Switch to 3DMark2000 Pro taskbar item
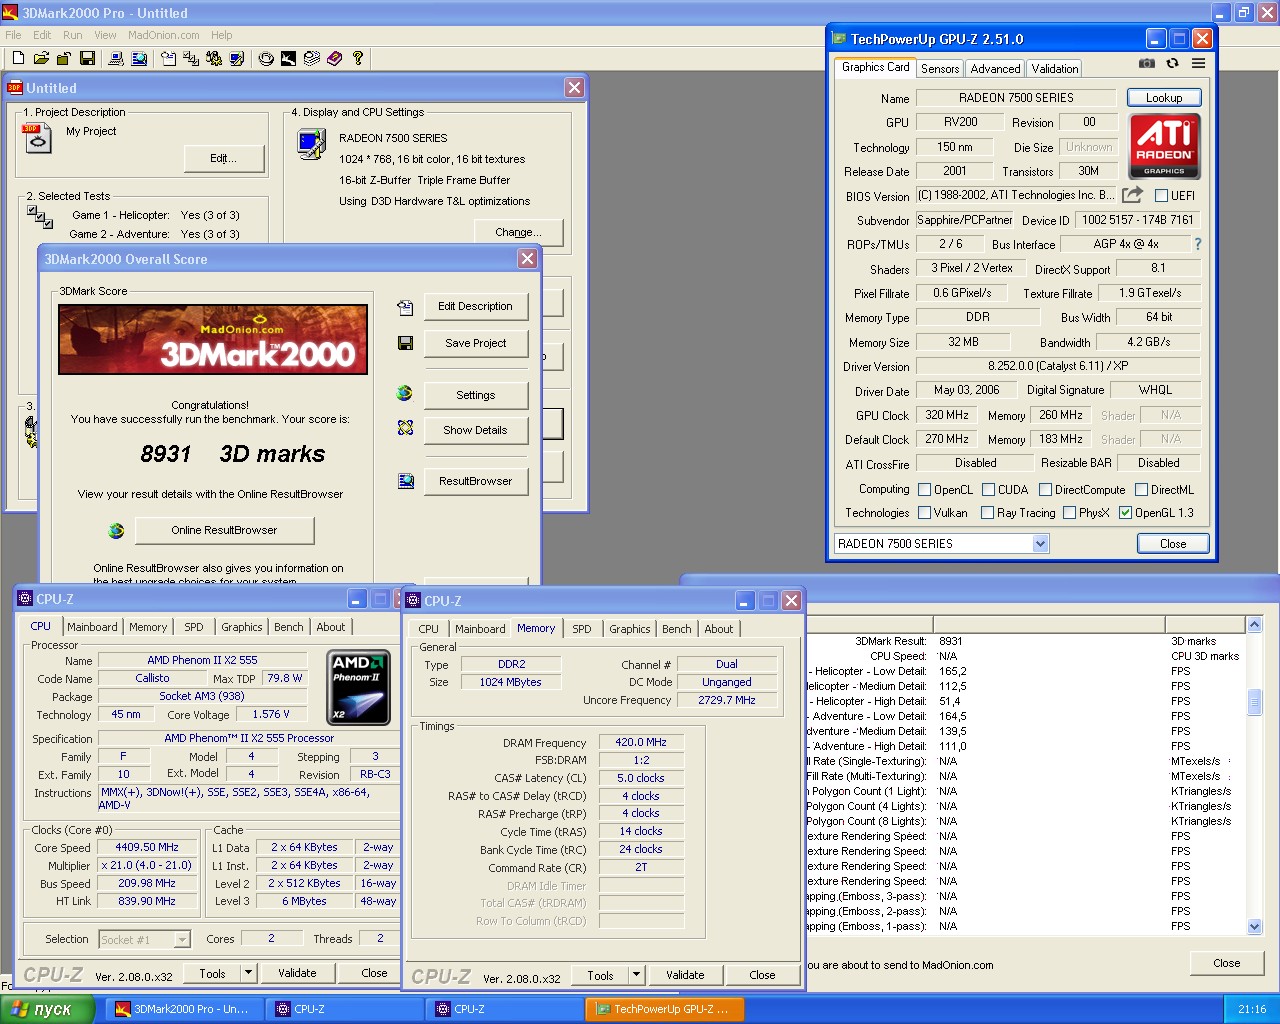Screen dimensions: 1280x1024 click(186, 1009)
